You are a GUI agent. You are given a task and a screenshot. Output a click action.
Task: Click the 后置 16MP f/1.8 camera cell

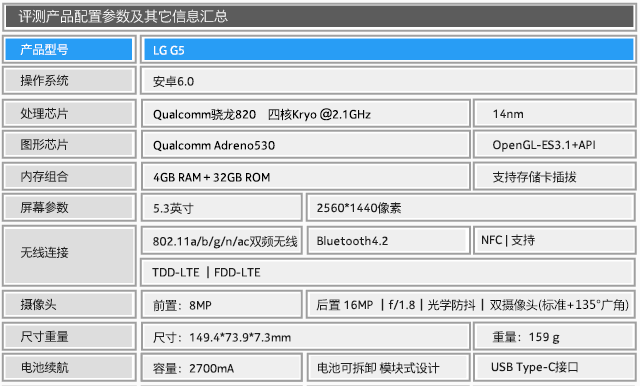(471, 304)
